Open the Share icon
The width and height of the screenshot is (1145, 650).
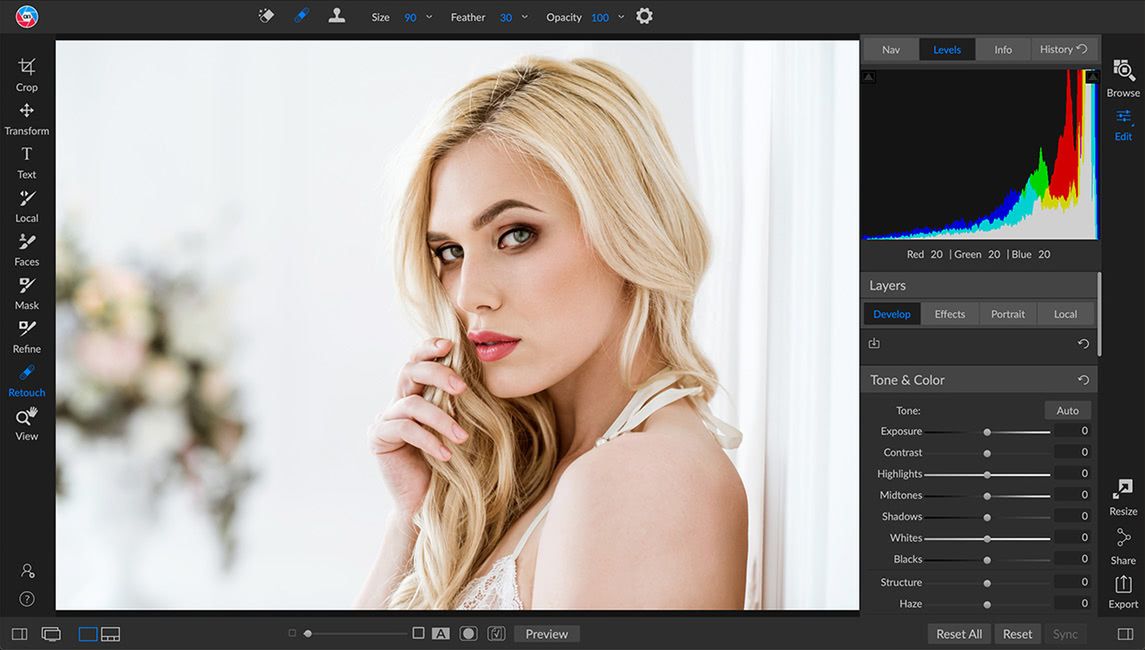1123,546
